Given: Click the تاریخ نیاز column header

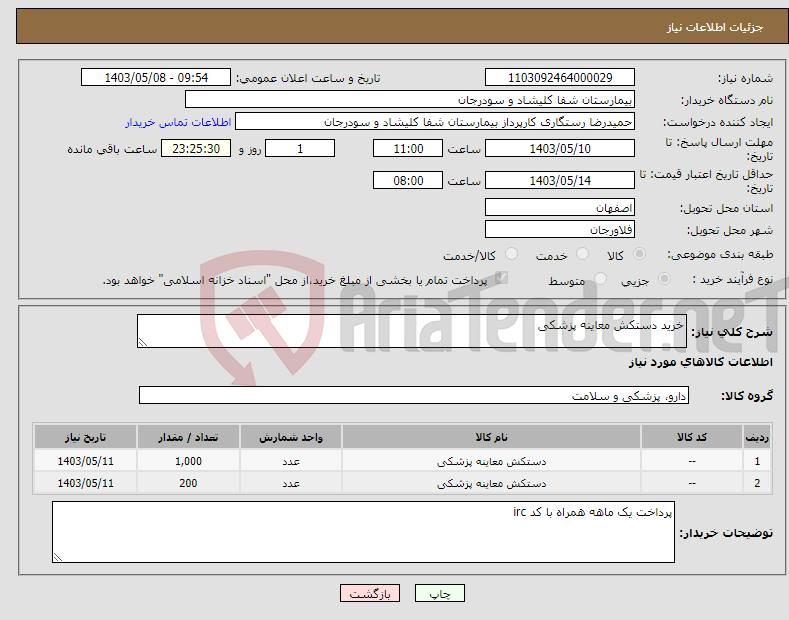Looking at the screenshot, I should pos(86,437).
